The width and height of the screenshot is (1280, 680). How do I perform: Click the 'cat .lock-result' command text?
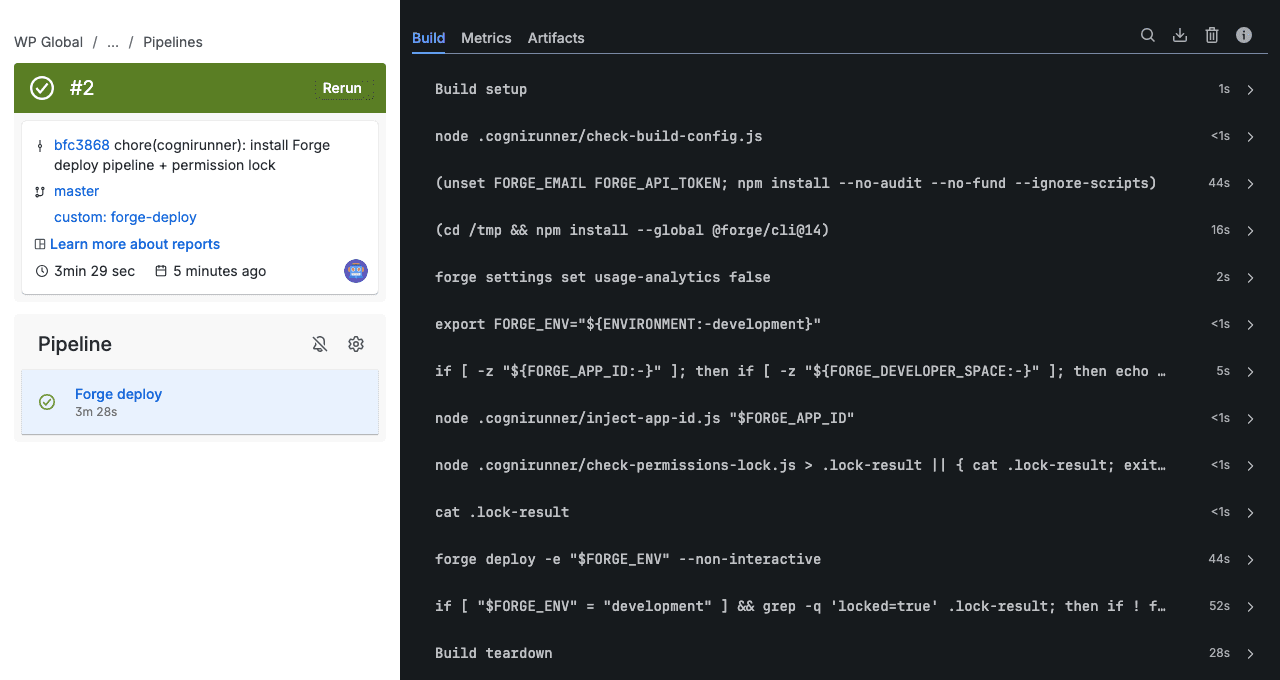click(x=502, y=512)
